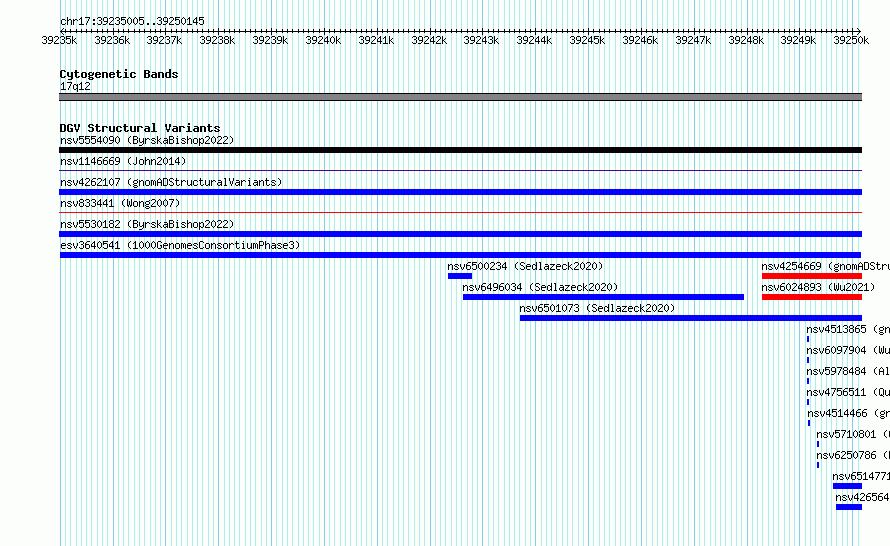Click the 17q12 cytogenetic band bar
Viewport: 890px width, 546px height.
point(460,97)
